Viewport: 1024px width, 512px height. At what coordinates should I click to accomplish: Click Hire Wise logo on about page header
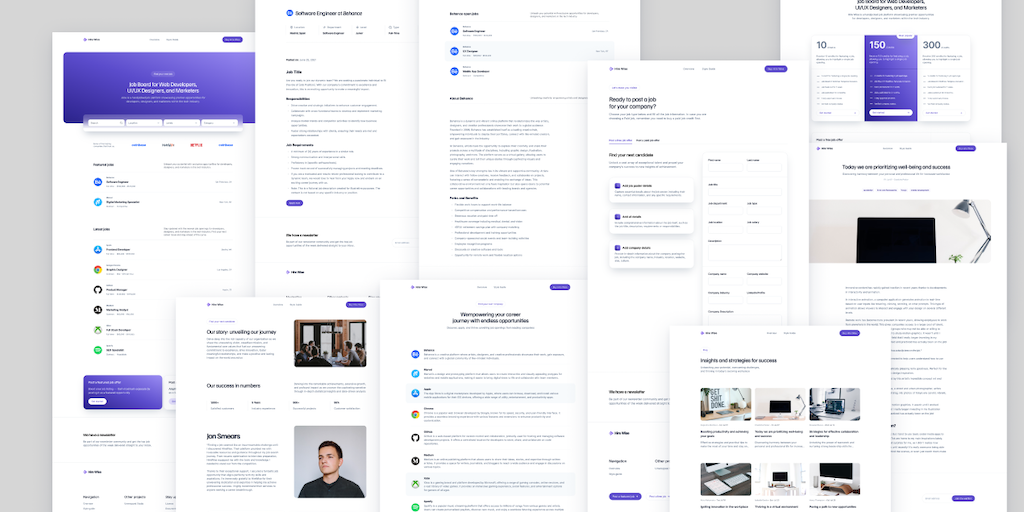(x=215, y=304)
